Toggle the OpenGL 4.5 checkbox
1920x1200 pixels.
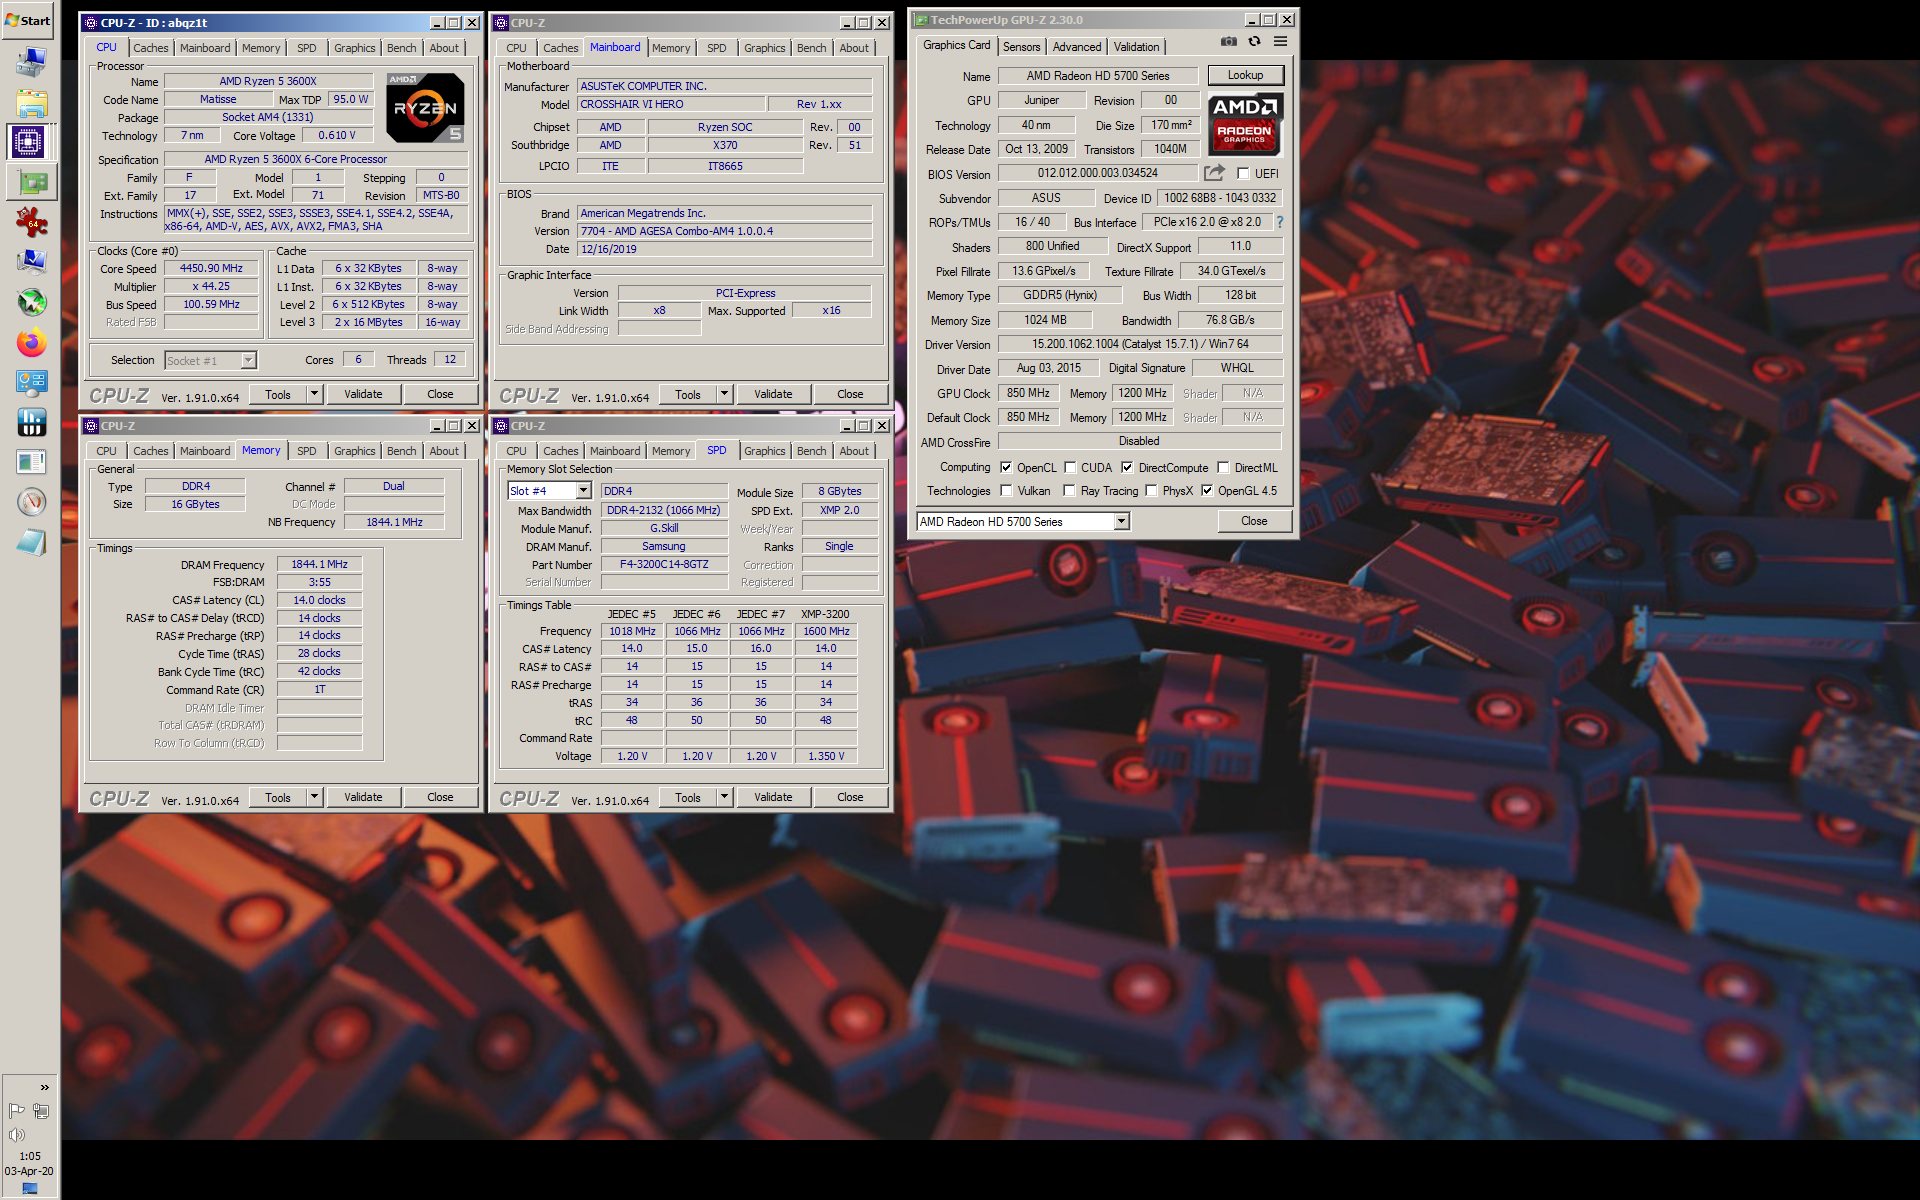coord(1207,491)
